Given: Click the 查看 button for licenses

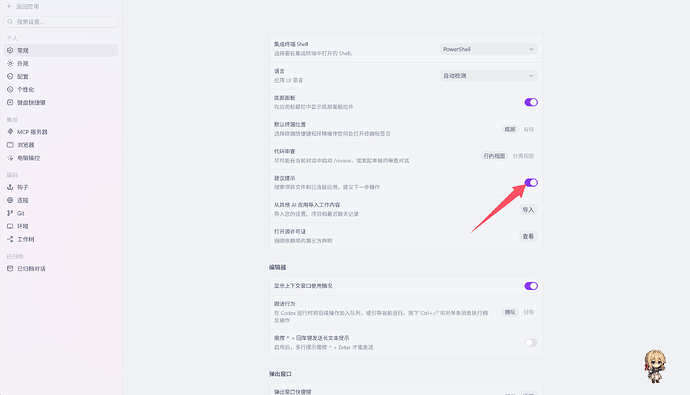Looking at the screenshot, I should coord(528,237).
